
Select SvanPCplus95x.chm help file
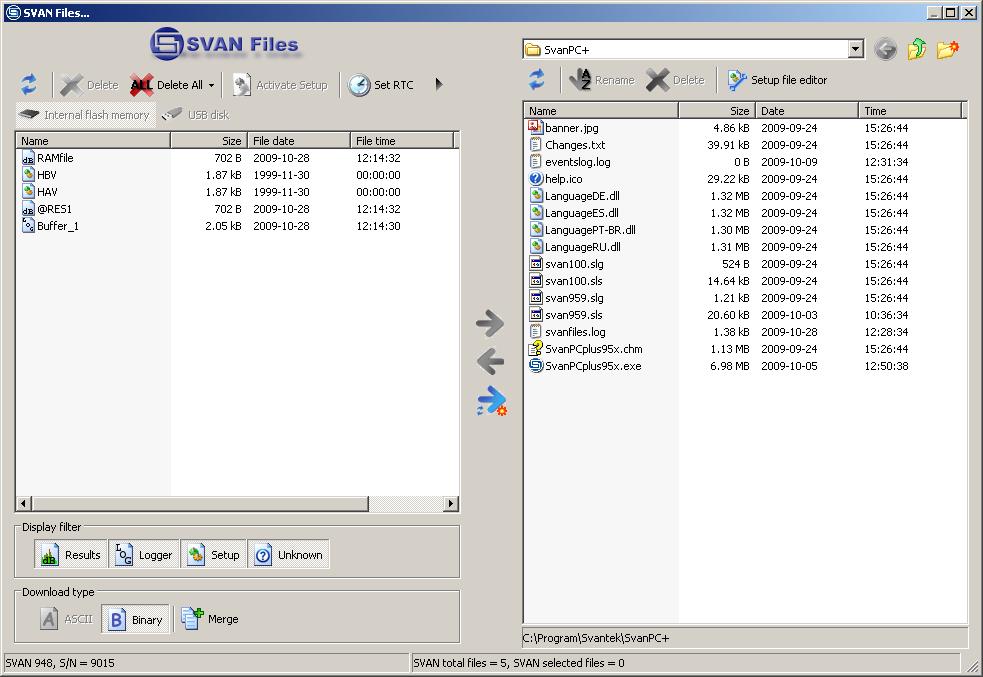tap(586, 348)
